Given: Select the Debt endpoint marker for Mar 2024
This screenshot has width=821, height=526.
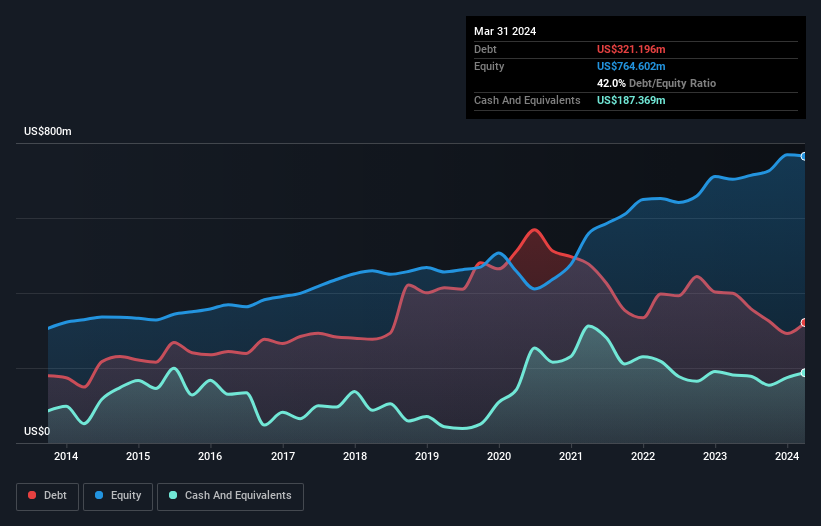Looking at the screenshot, I should [804, 322].
